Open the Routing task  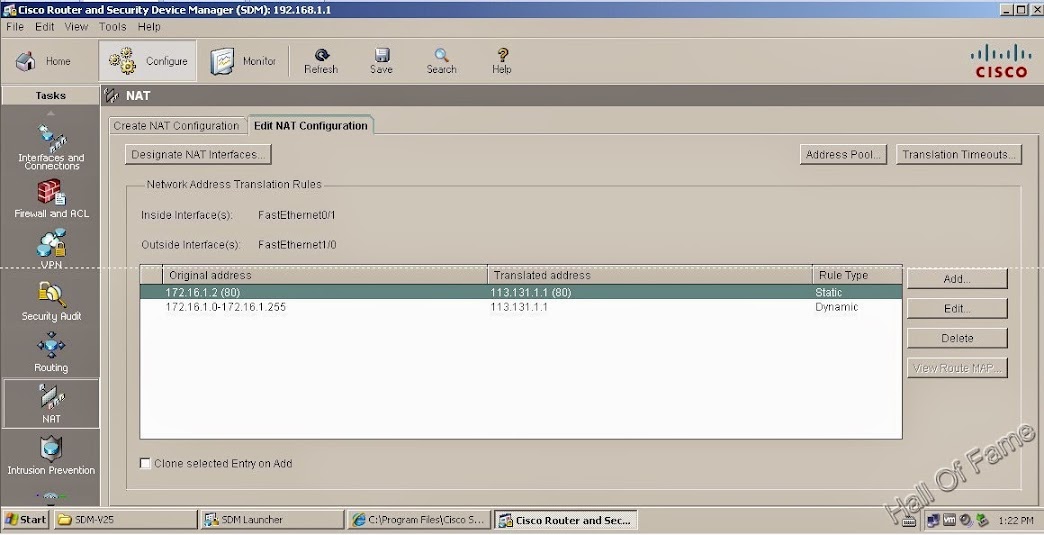(x=51, y=353)
